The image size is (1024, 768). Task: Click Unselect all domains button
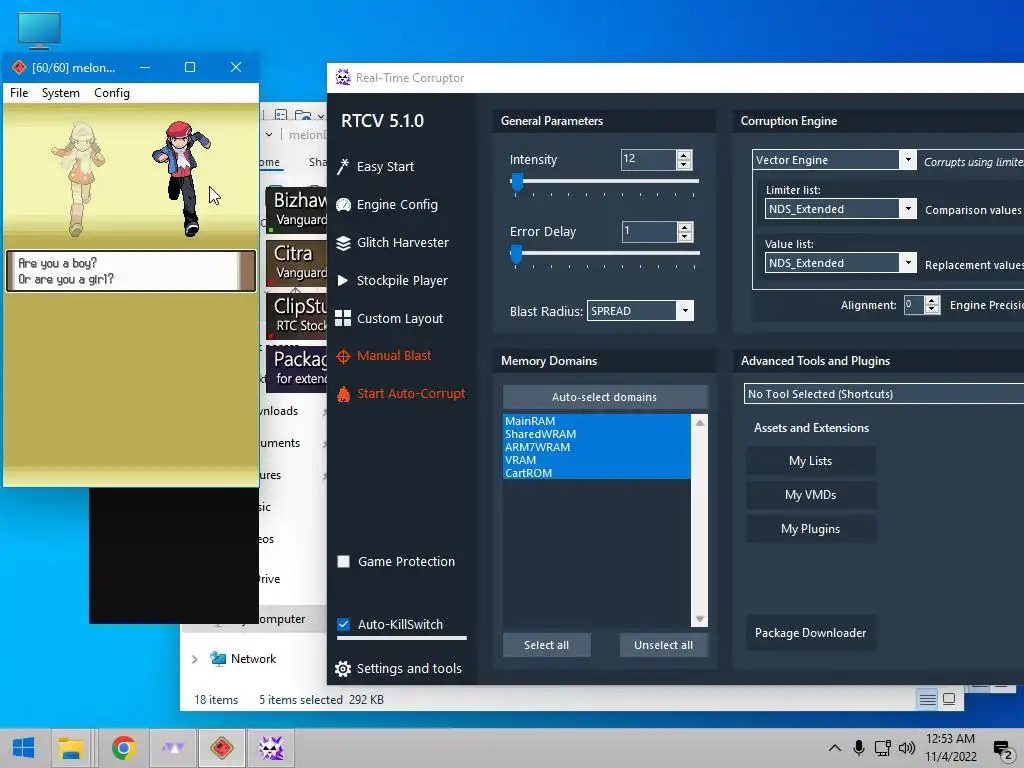click(664, 645)
